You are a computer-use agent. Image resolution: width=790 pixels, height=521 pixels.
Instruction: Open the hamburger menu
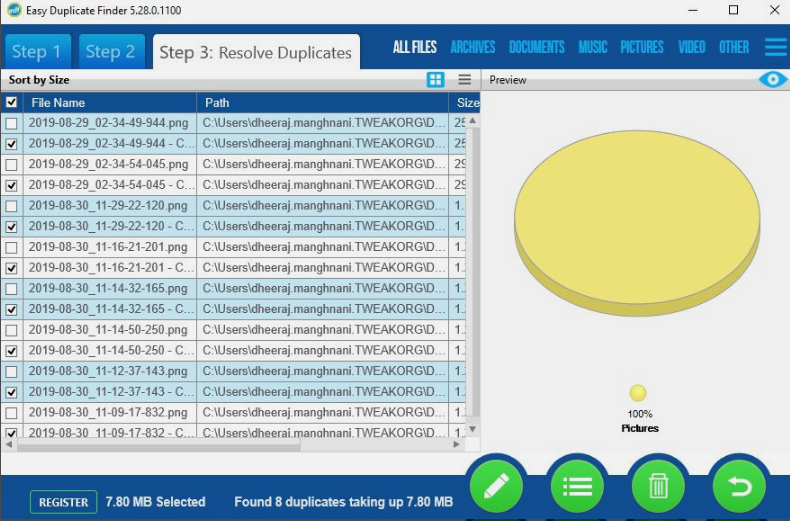click(775, 47)
